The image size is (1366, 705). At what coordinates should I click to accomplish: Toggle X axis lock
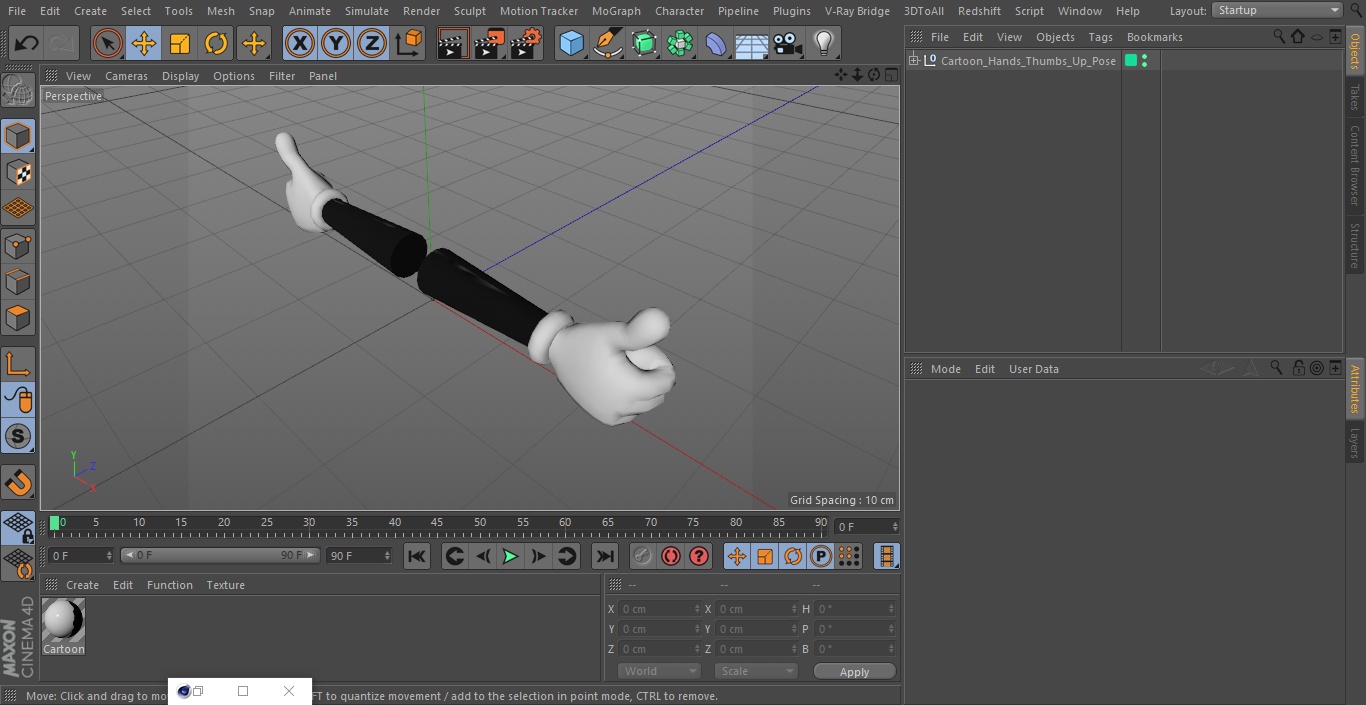[299, 44]
